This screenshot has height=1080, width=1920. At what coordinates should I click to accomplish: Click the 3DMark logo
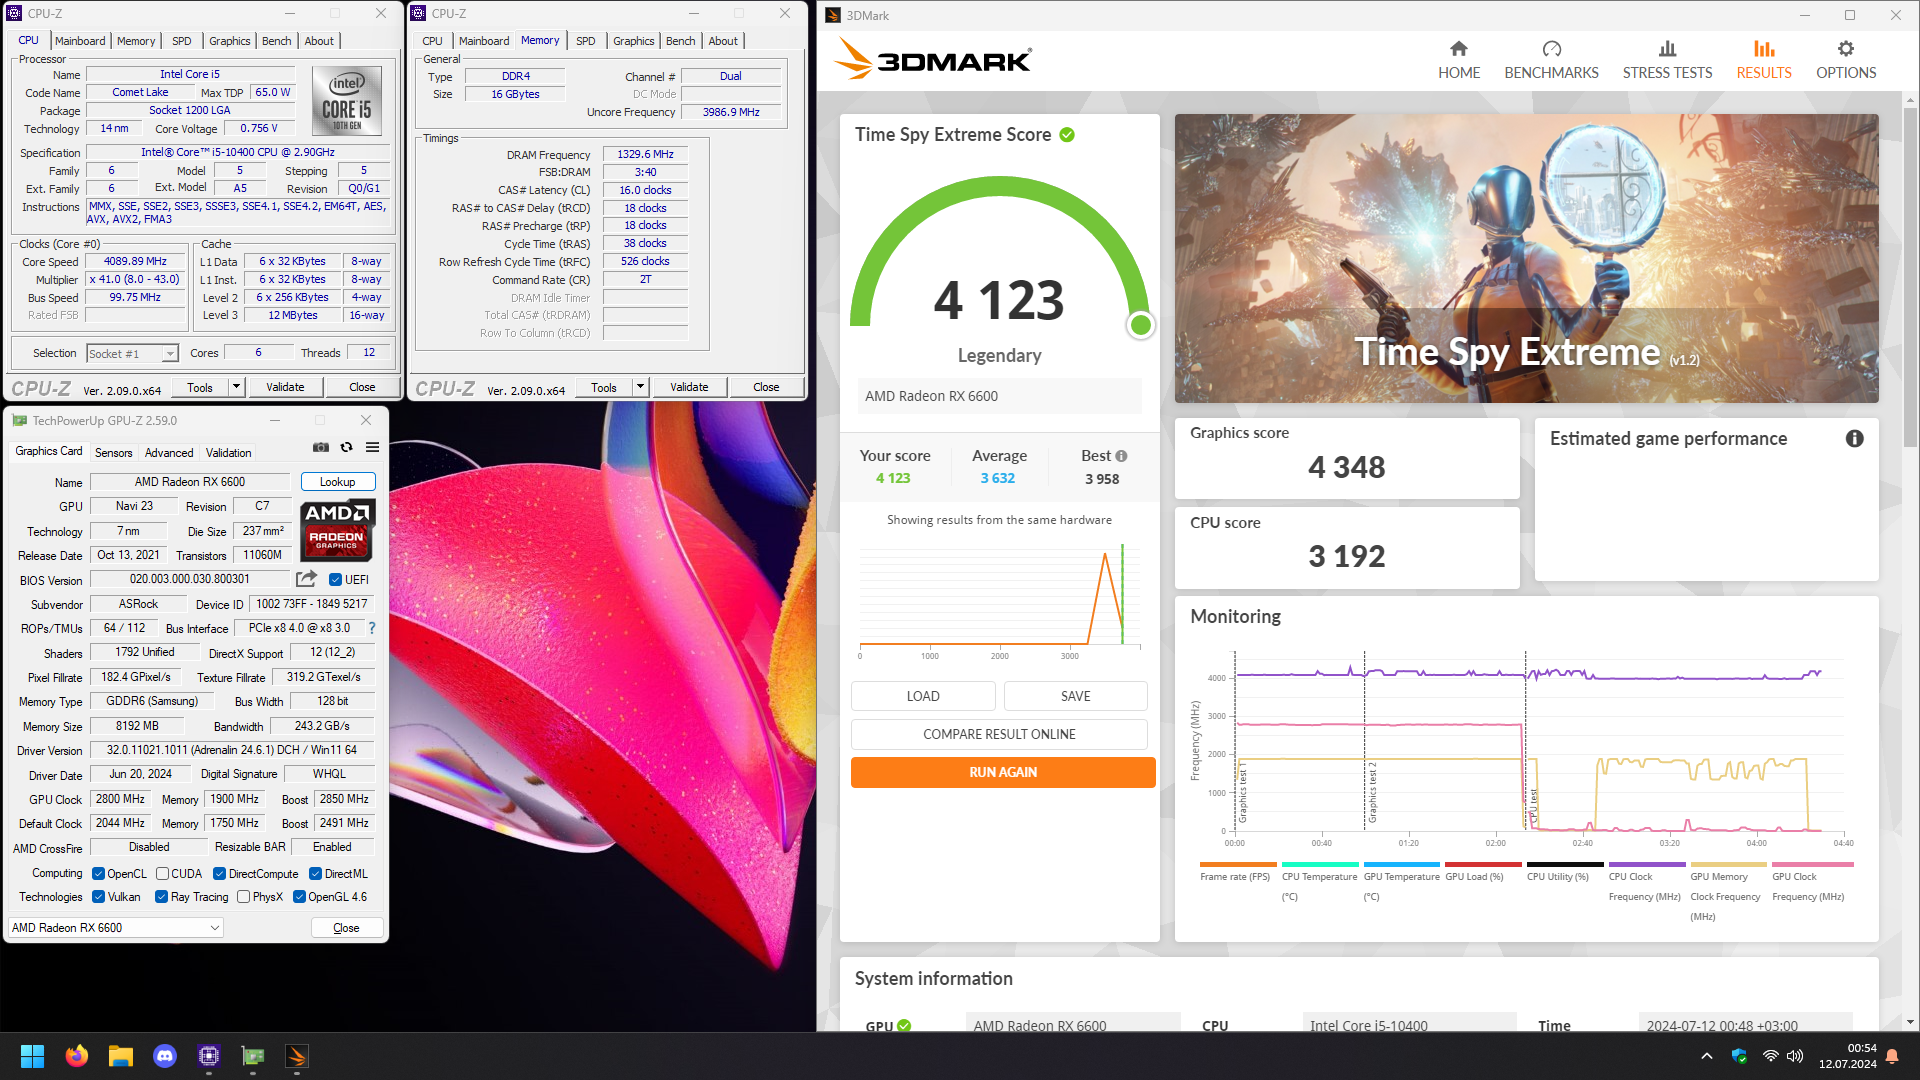(933, 60)
